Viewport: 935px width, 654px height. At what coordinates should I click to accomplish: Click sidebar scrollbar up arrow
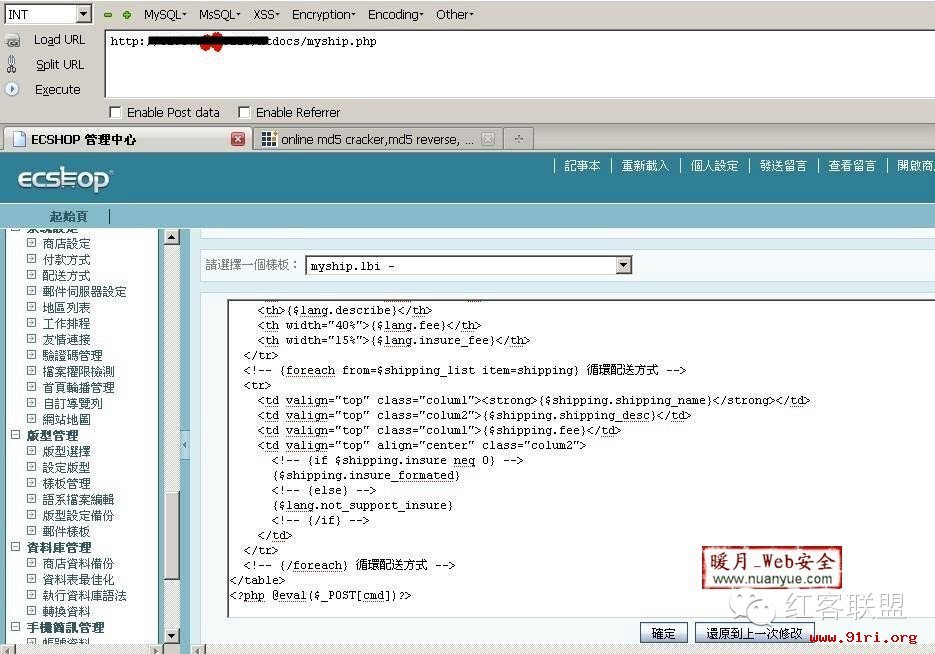172,237
